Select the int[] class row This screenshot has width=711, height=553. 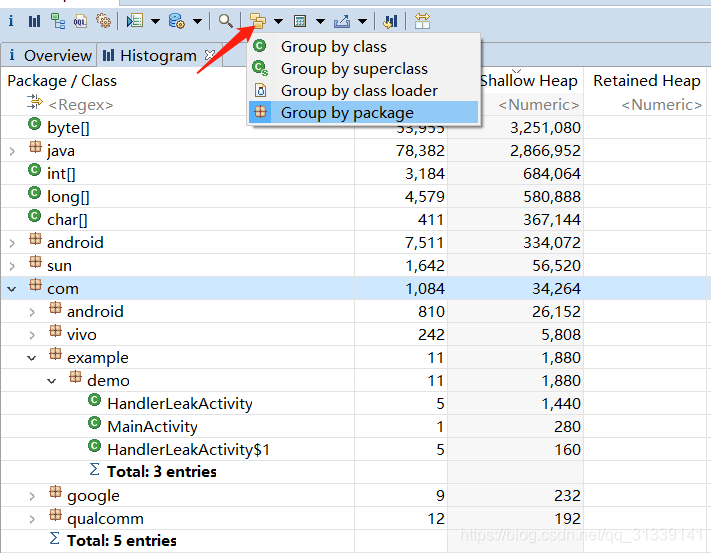(x=61, y=174)
